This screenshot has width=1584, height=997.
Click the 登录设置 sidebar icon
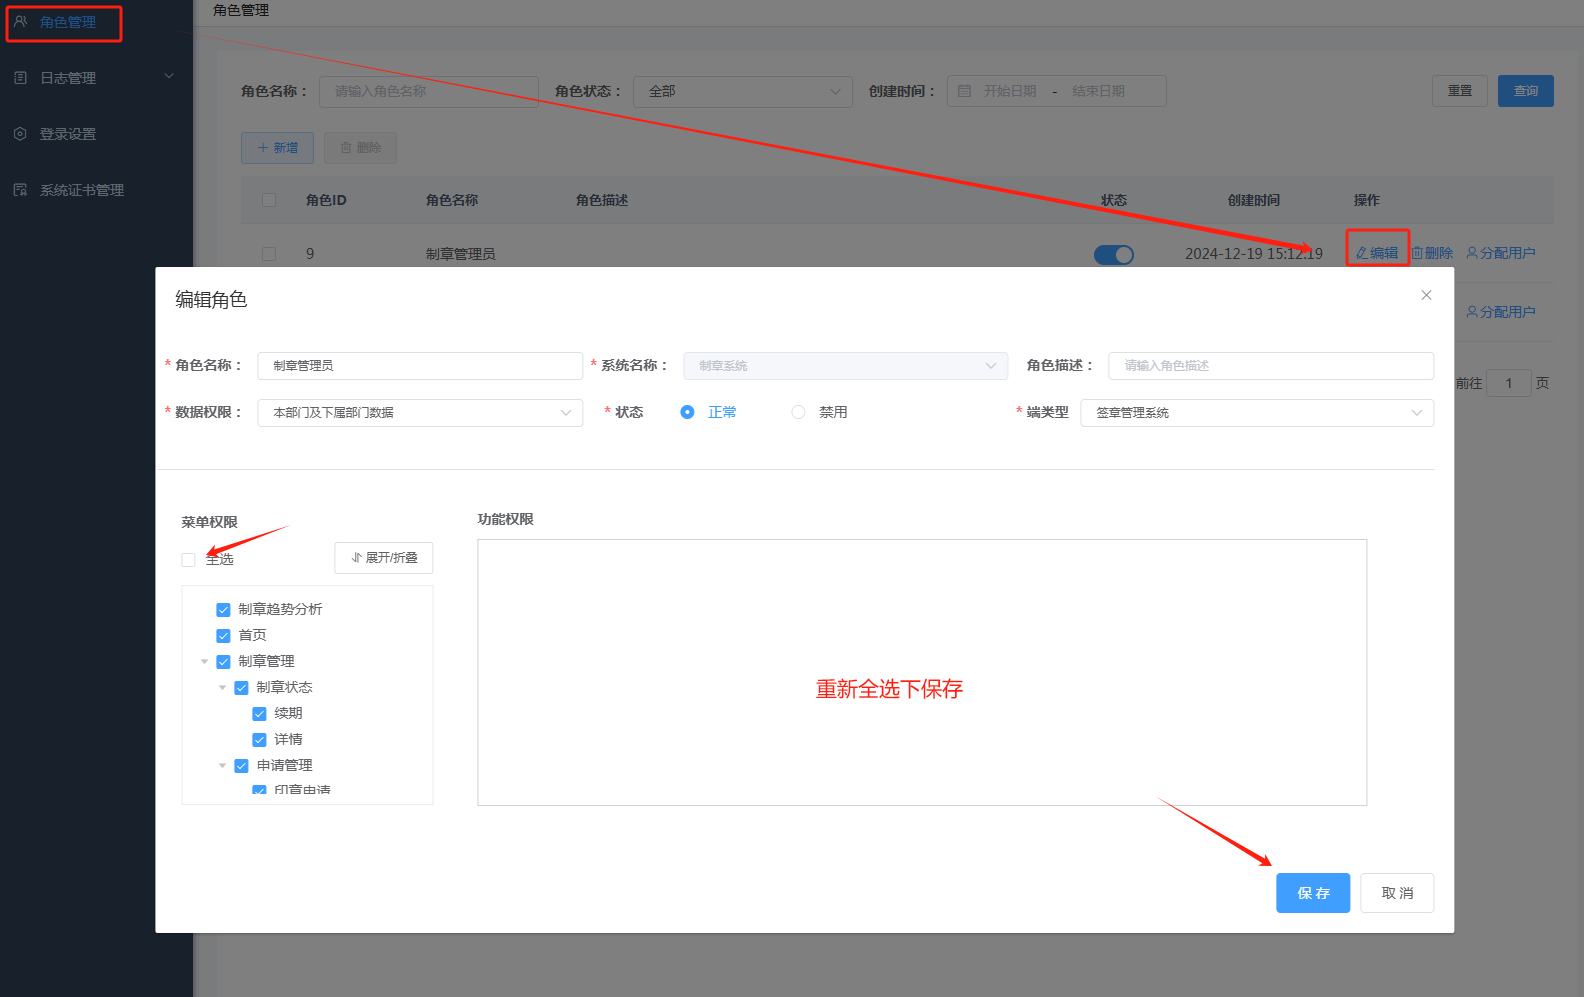[20, 134]
